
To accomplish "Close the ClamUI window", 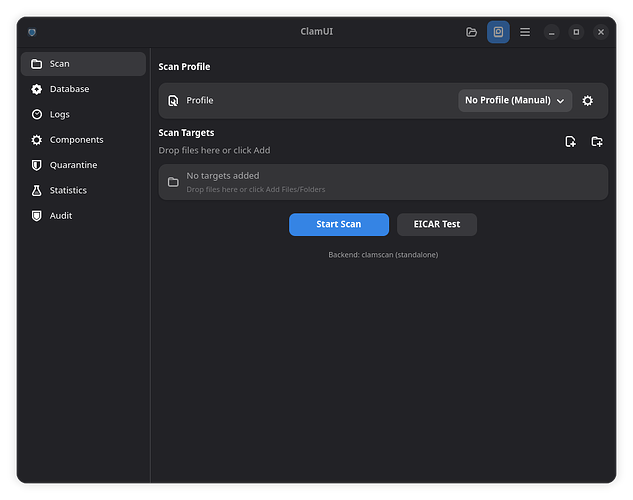I will tap(601, 32).
